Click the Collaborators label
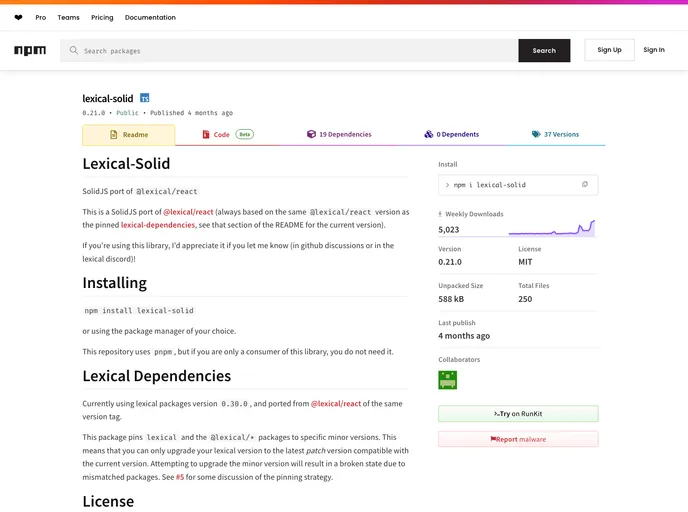Screen dimensions: 688x512 click(459, 360)
